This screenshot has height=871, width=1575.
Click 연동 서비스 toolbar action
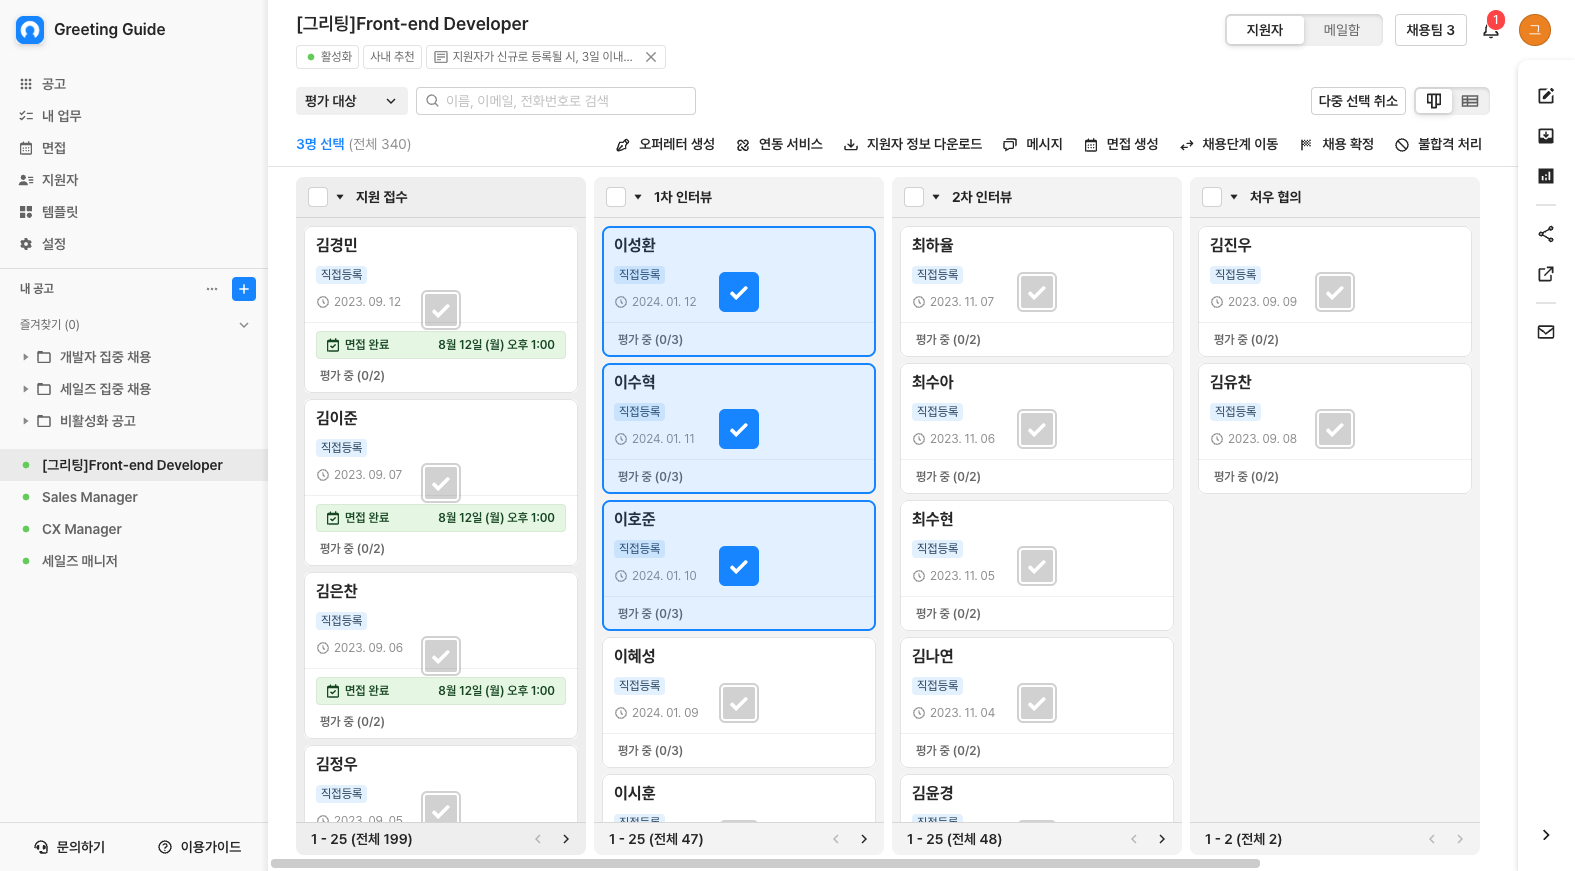point(779,144)
